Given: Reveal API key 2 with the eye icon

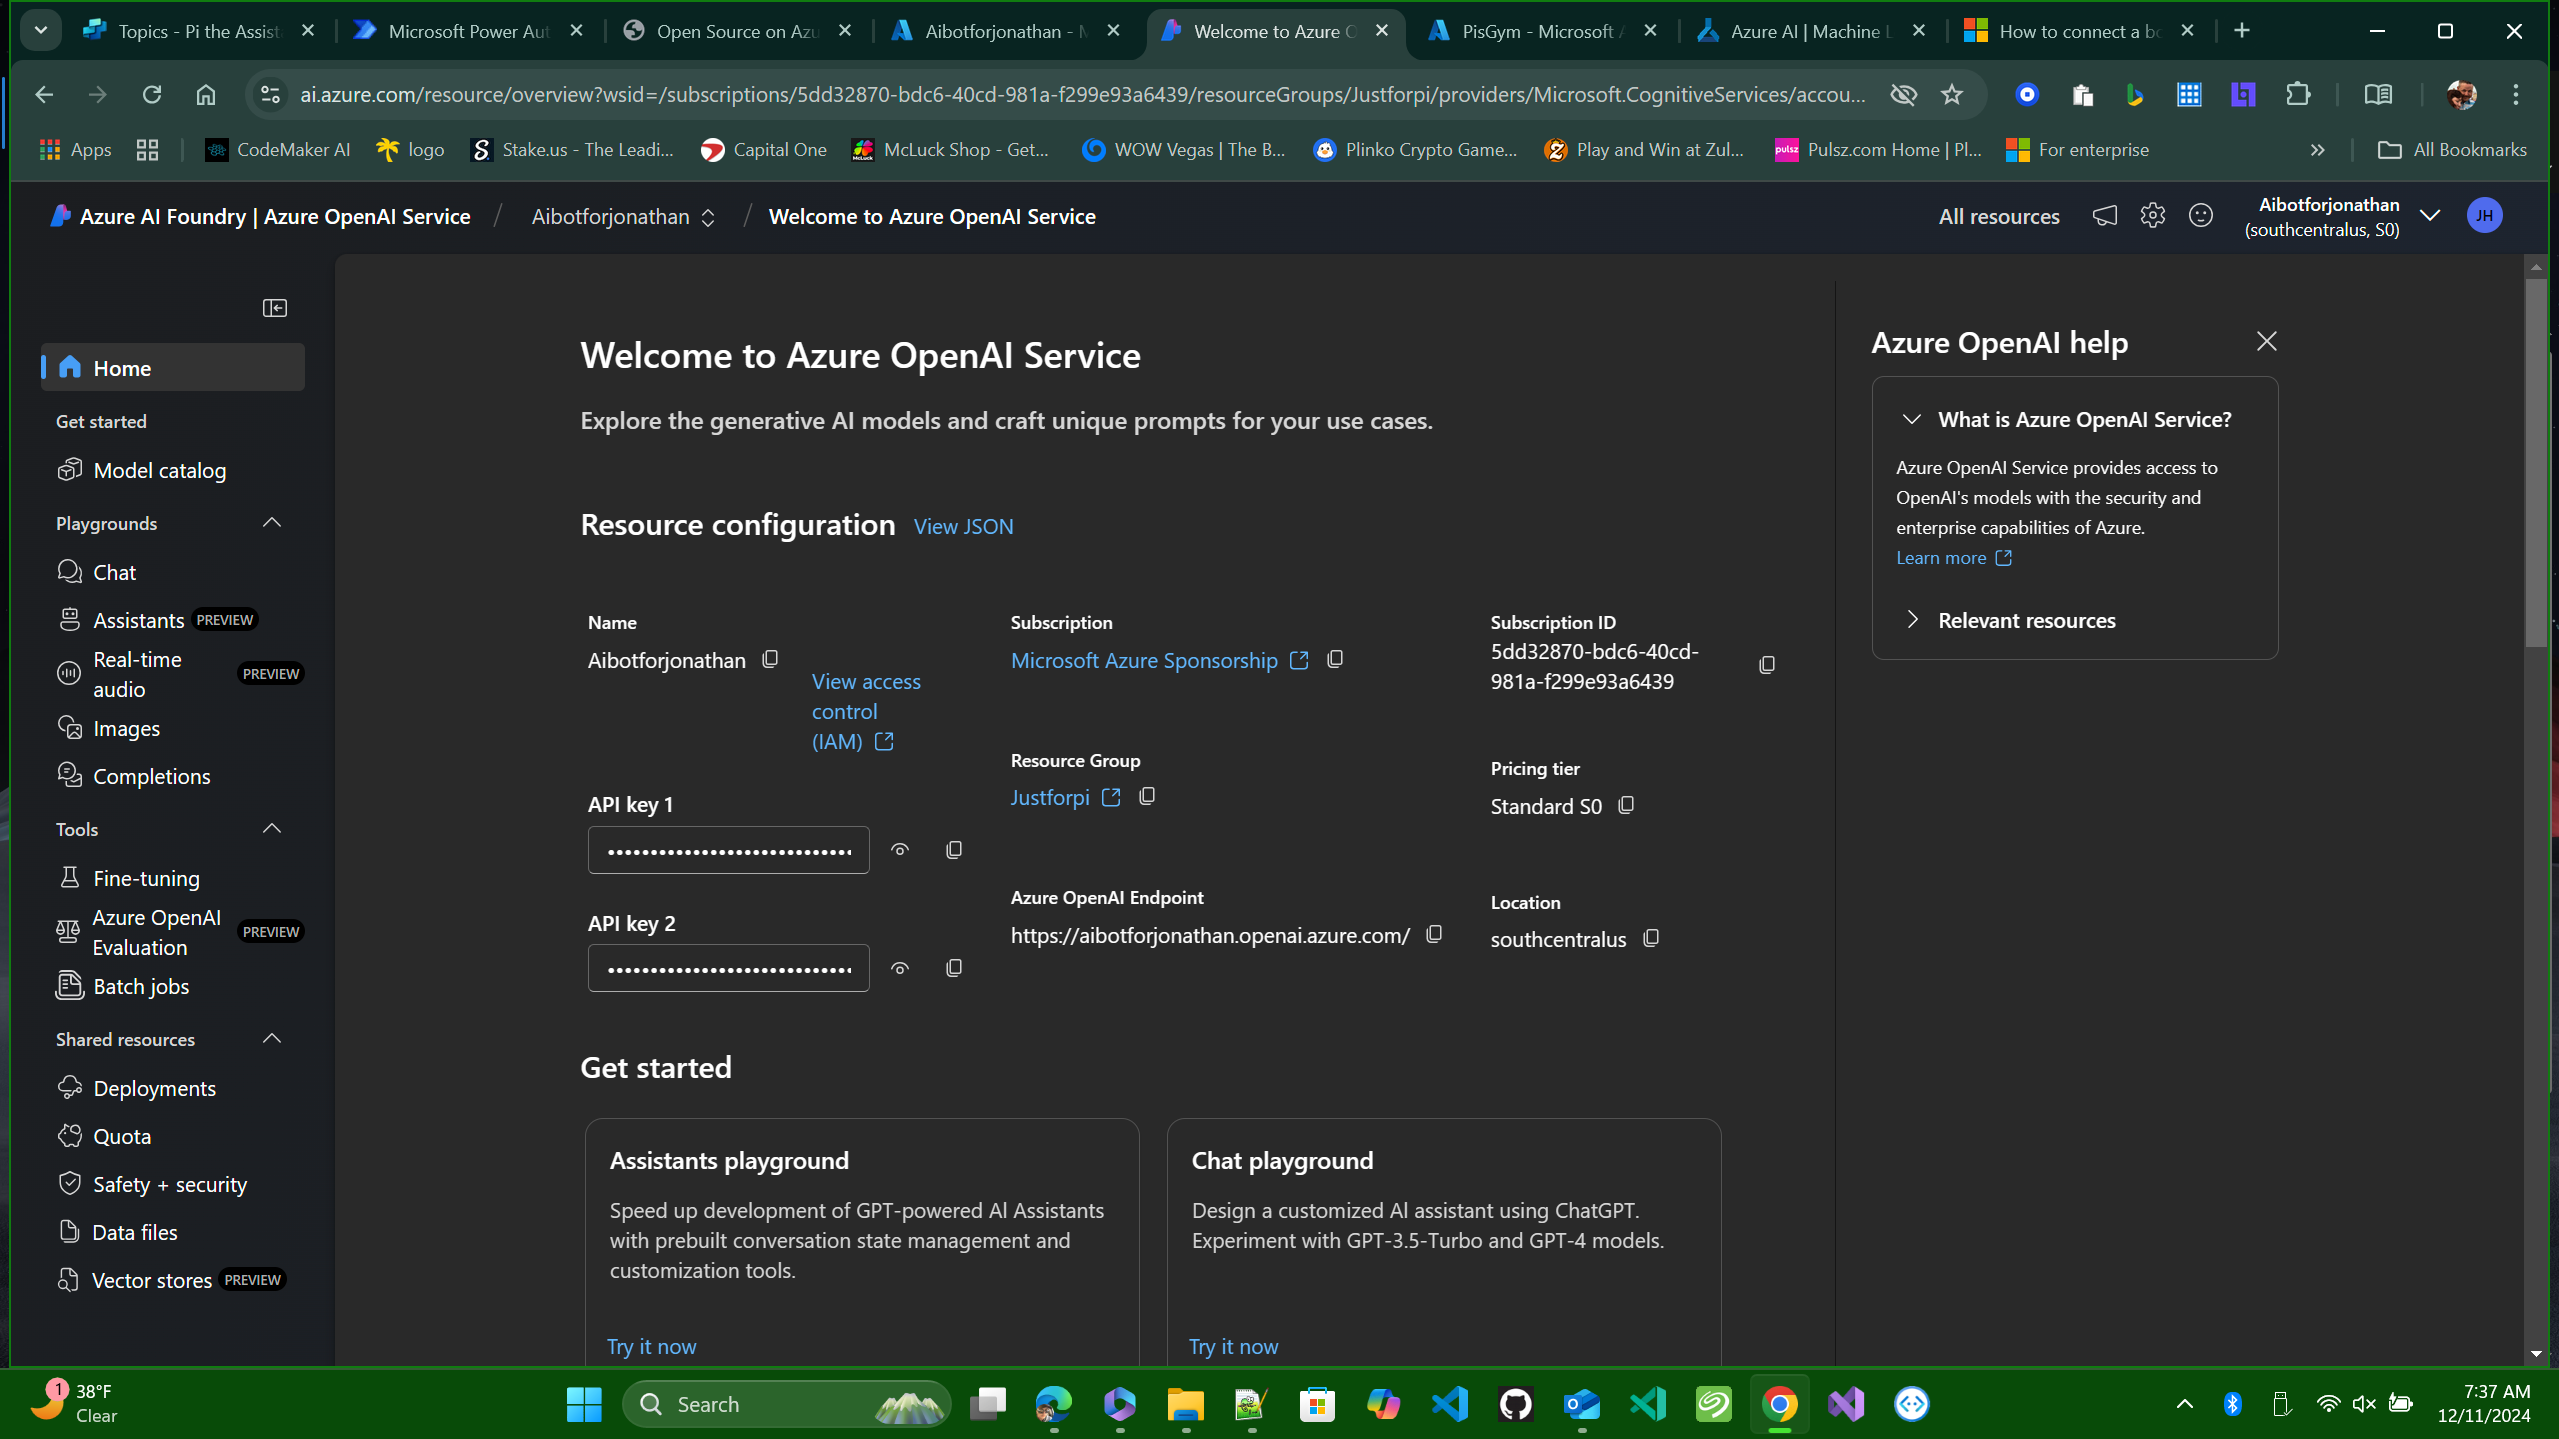Looking at the screenshot, I should pyautogui.click(x=898, y=967).
